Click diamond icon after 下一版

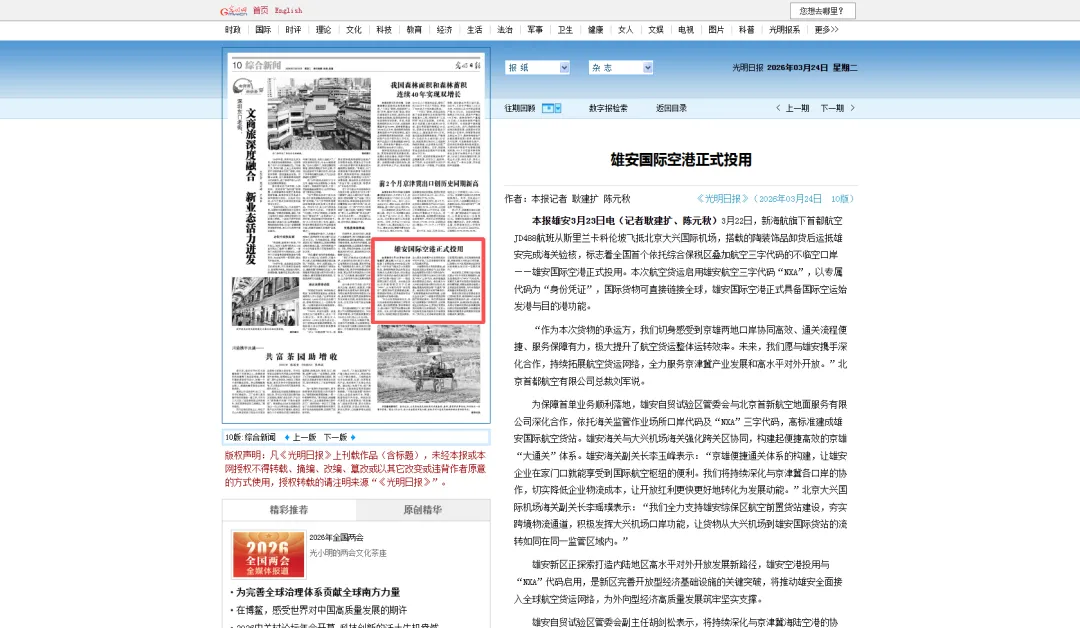click(353, 437)
